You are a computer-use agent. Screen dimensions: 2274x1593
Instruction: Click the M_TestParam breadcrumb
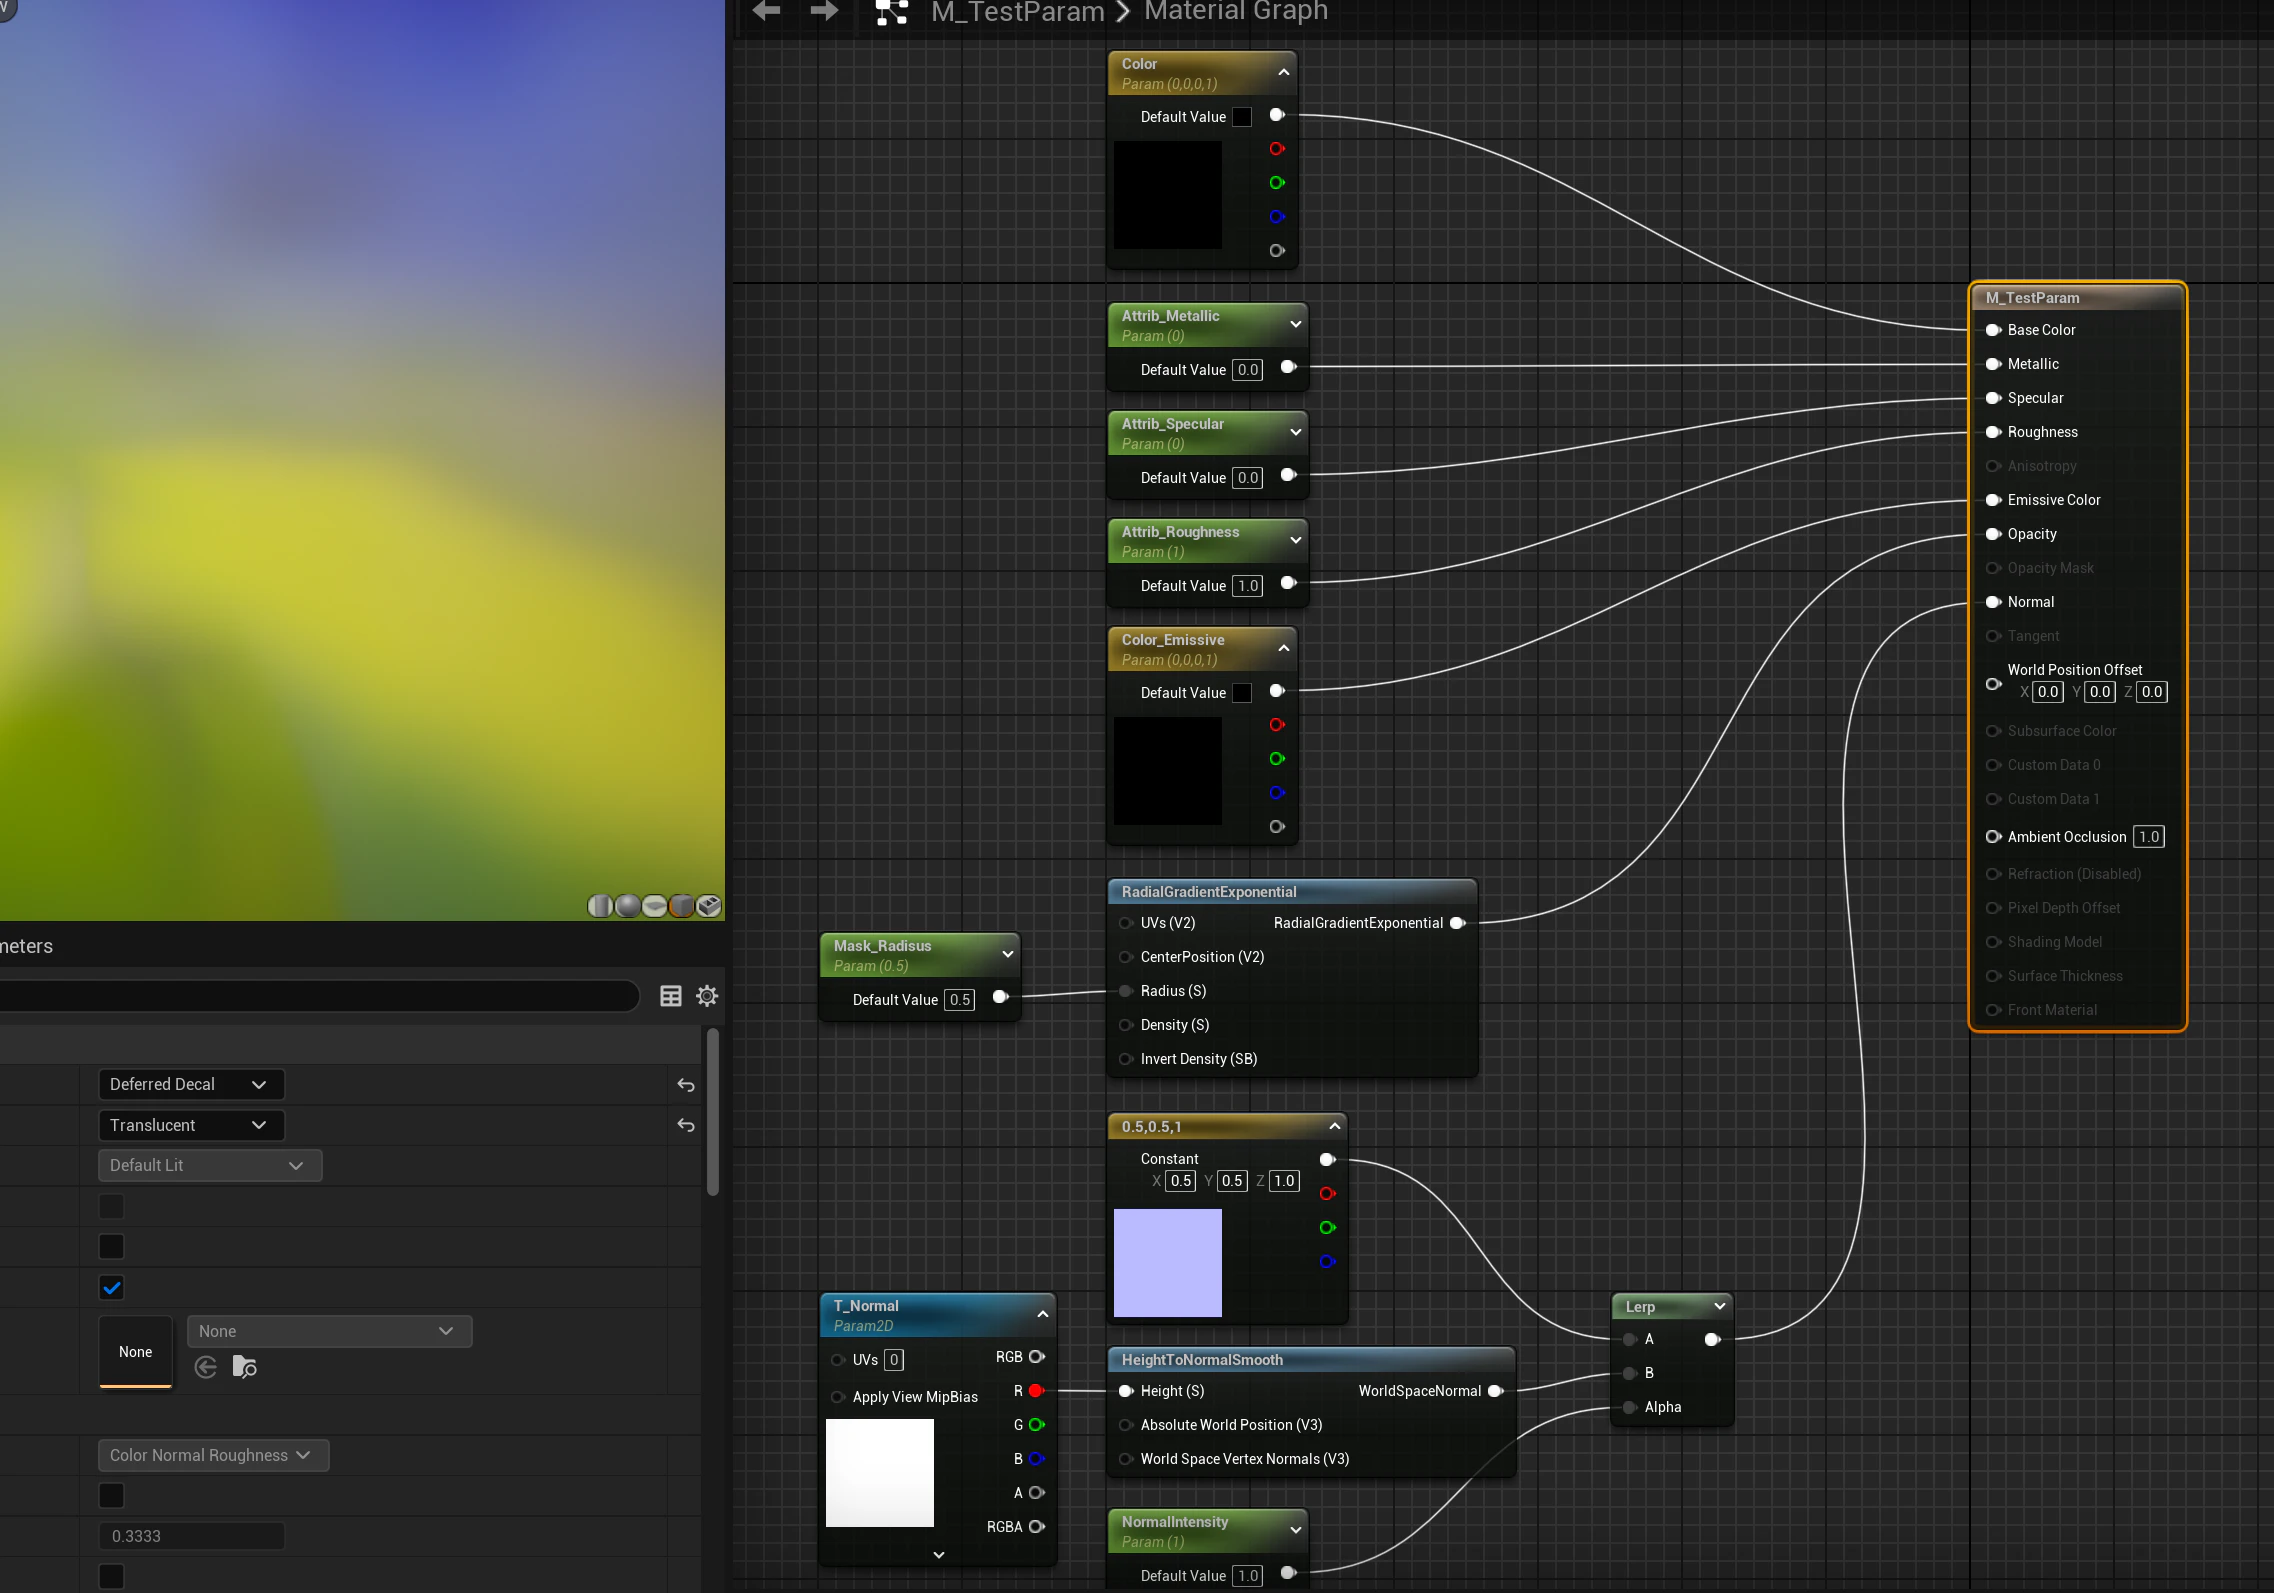tap(1017, 12)
